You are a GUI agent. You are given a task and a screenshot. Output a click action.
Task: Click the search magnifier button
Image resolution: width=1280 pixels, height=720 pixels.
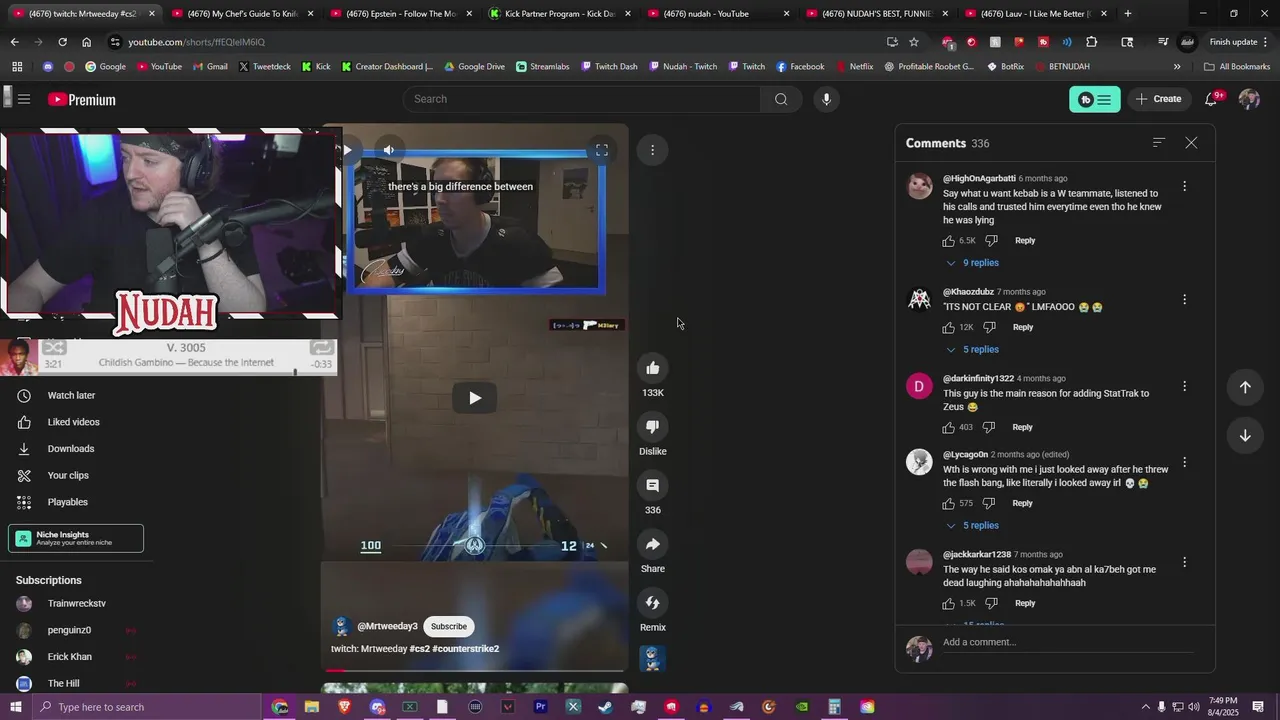click(x=781, y=99)
